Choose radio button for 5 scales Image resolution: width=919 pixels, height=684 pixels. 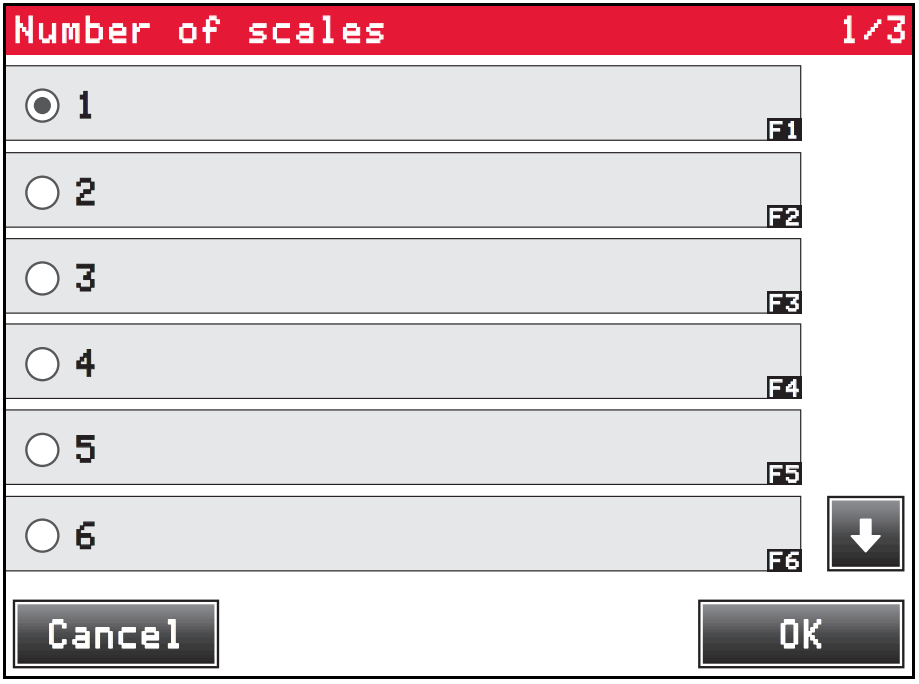click(42, 450)
